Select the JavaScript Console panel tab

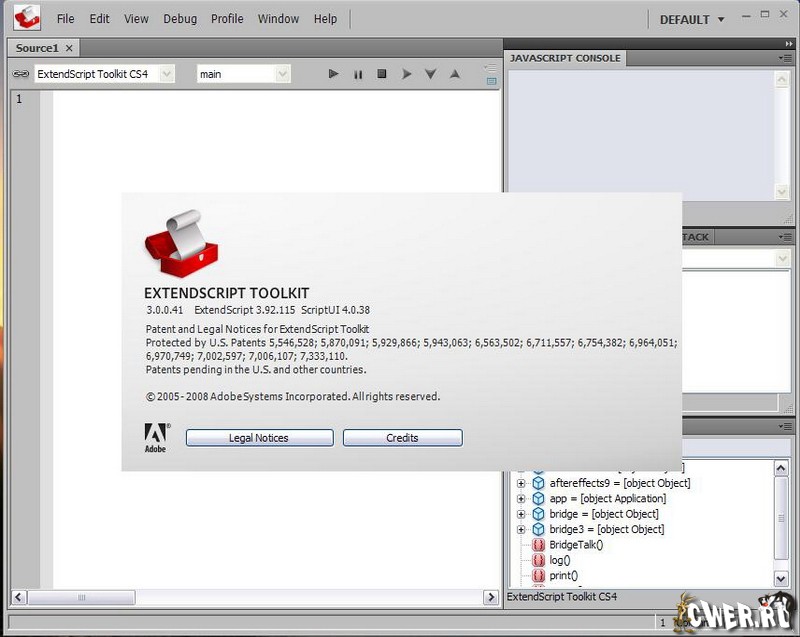tap(565, 58)
